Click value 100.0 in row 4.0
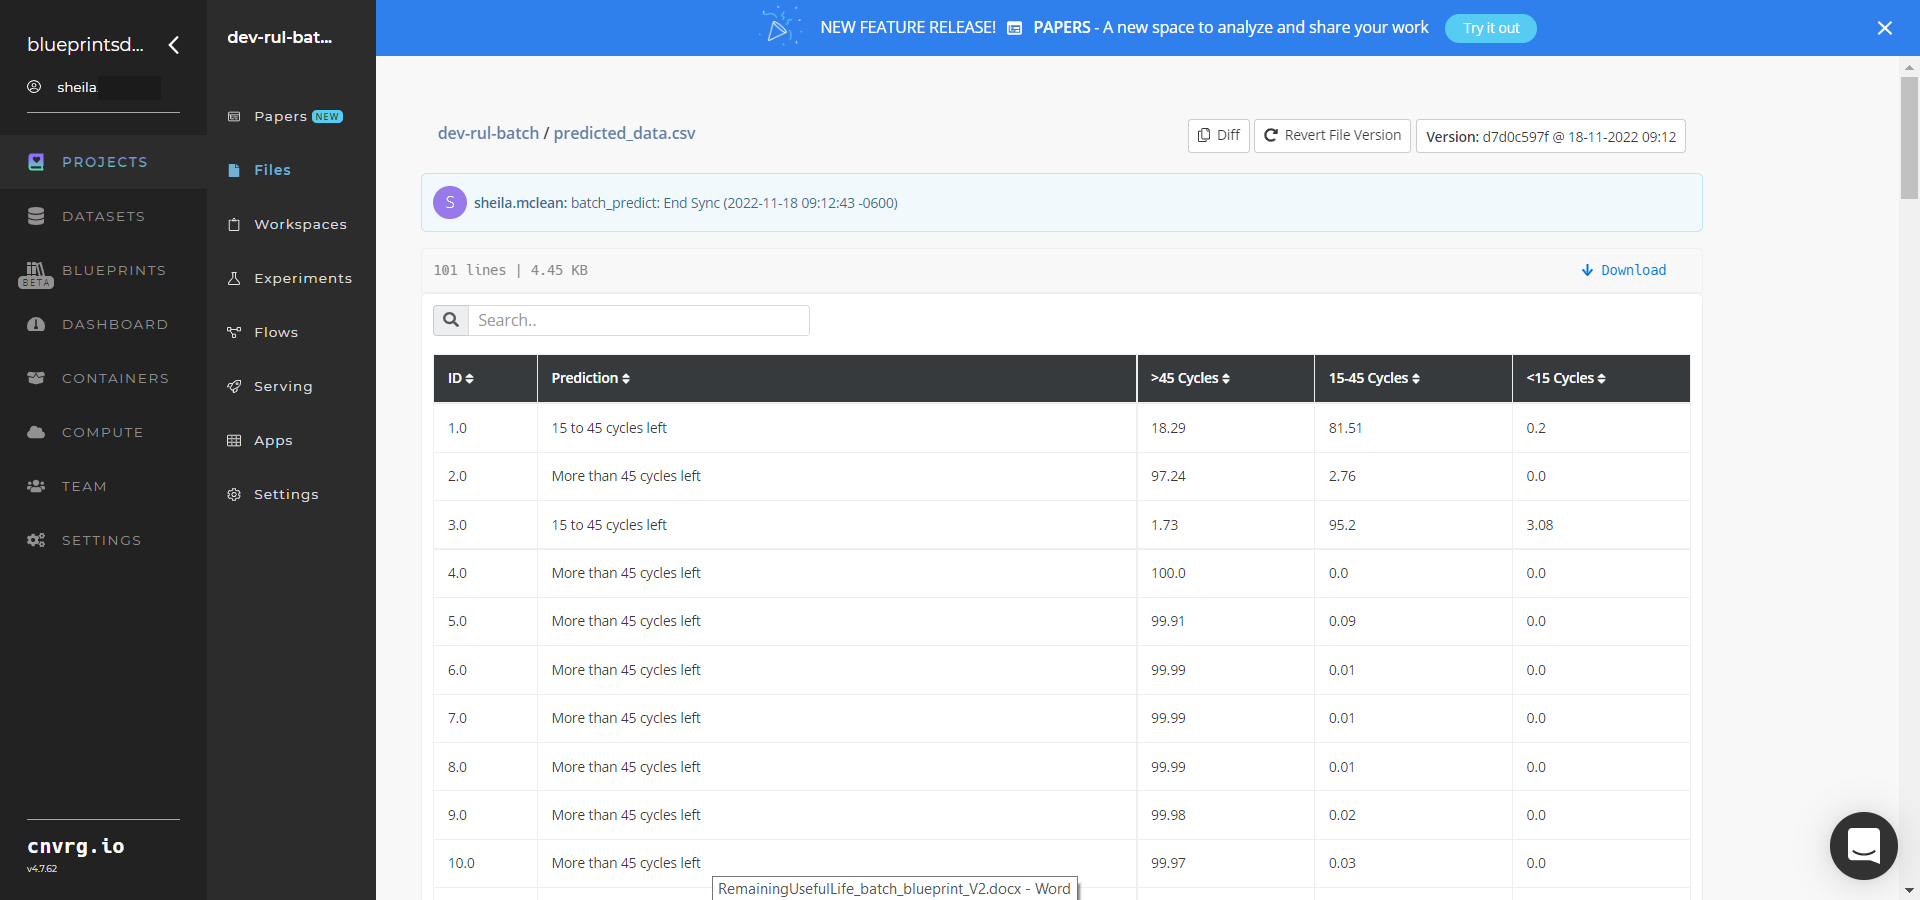Screen dimensions: 1920x900 [1168, 573]
